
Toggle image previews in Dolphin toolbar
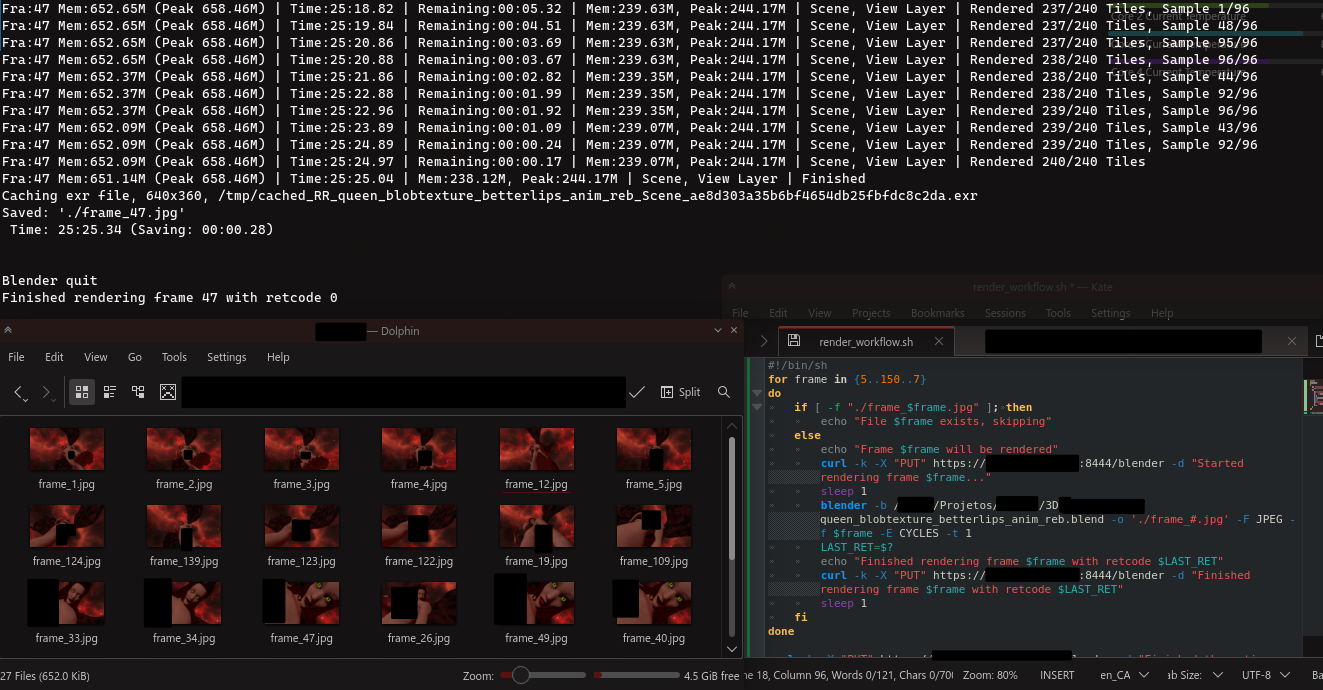[168, 392]
